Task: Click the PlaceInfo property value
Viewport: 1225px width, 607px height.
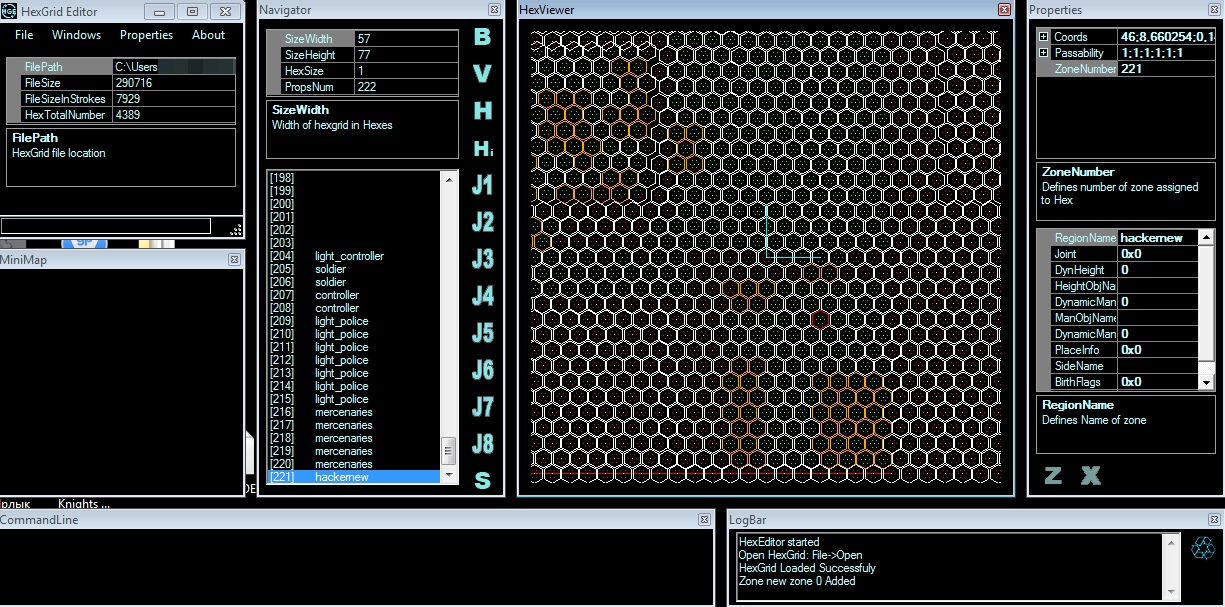Action: pos(1158,350)
